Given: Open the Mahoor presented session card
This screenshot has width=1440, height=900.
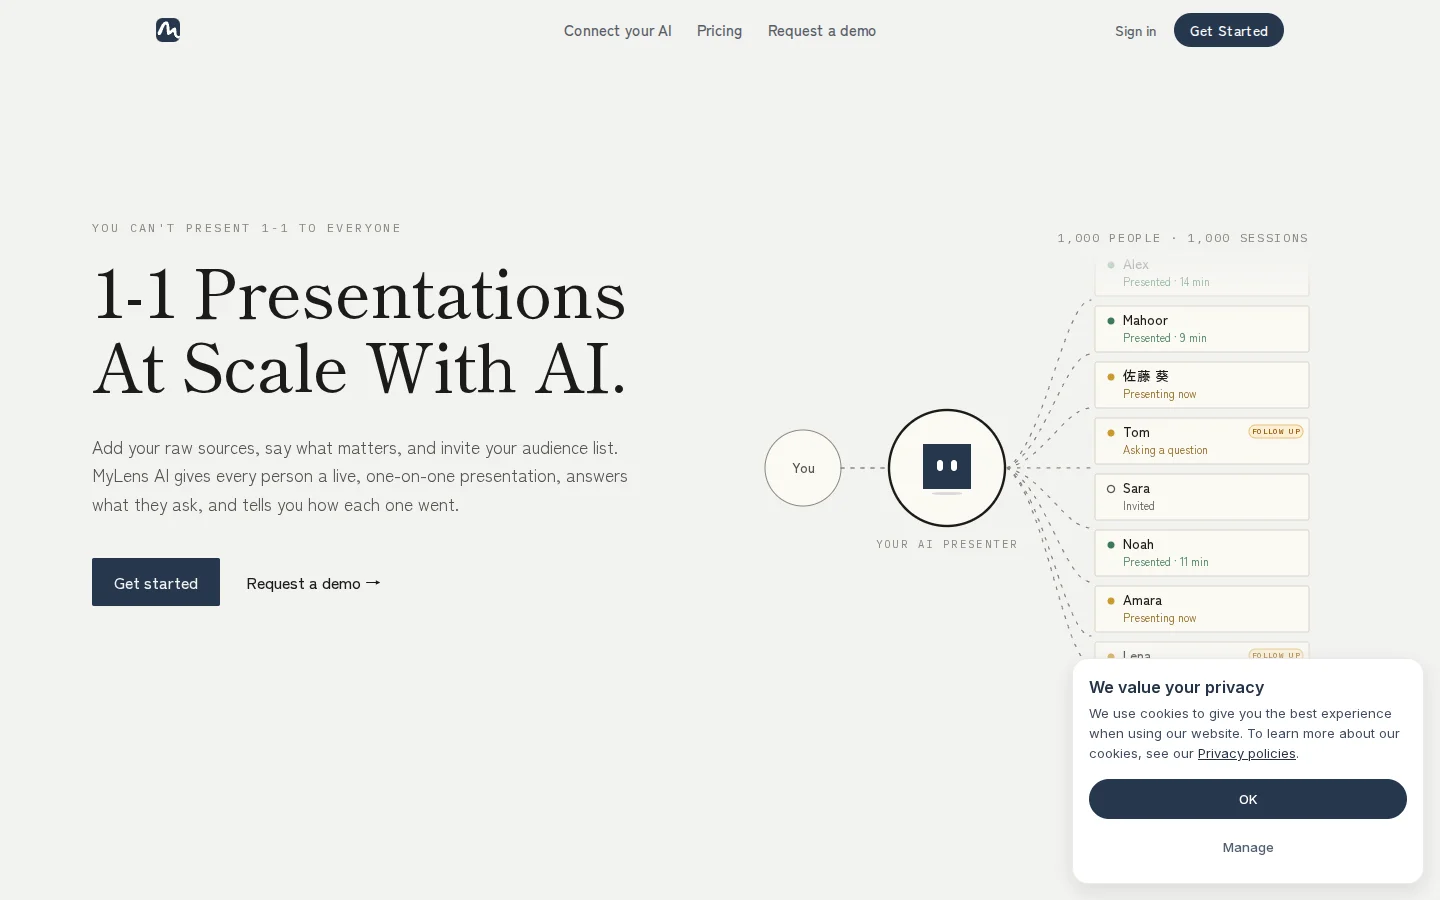Looking at the screenshot, I should point(1202,329).
